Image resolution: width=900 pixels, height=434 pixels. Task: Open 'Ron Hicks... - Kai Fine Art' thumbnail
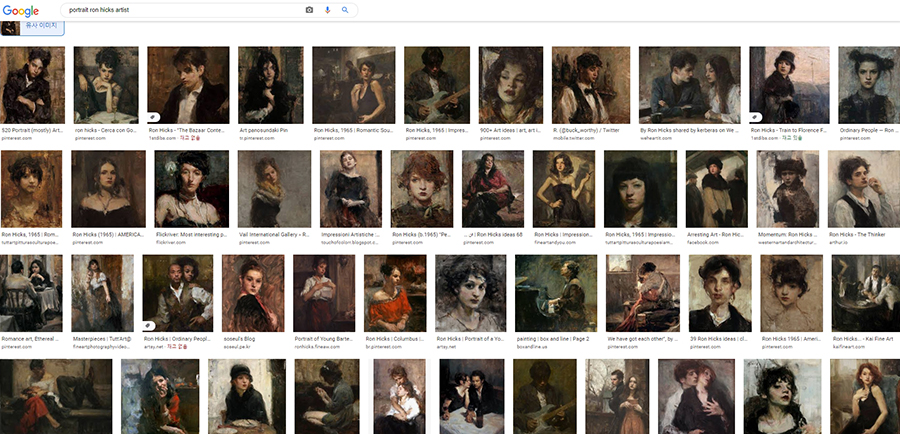pos(866,293)
